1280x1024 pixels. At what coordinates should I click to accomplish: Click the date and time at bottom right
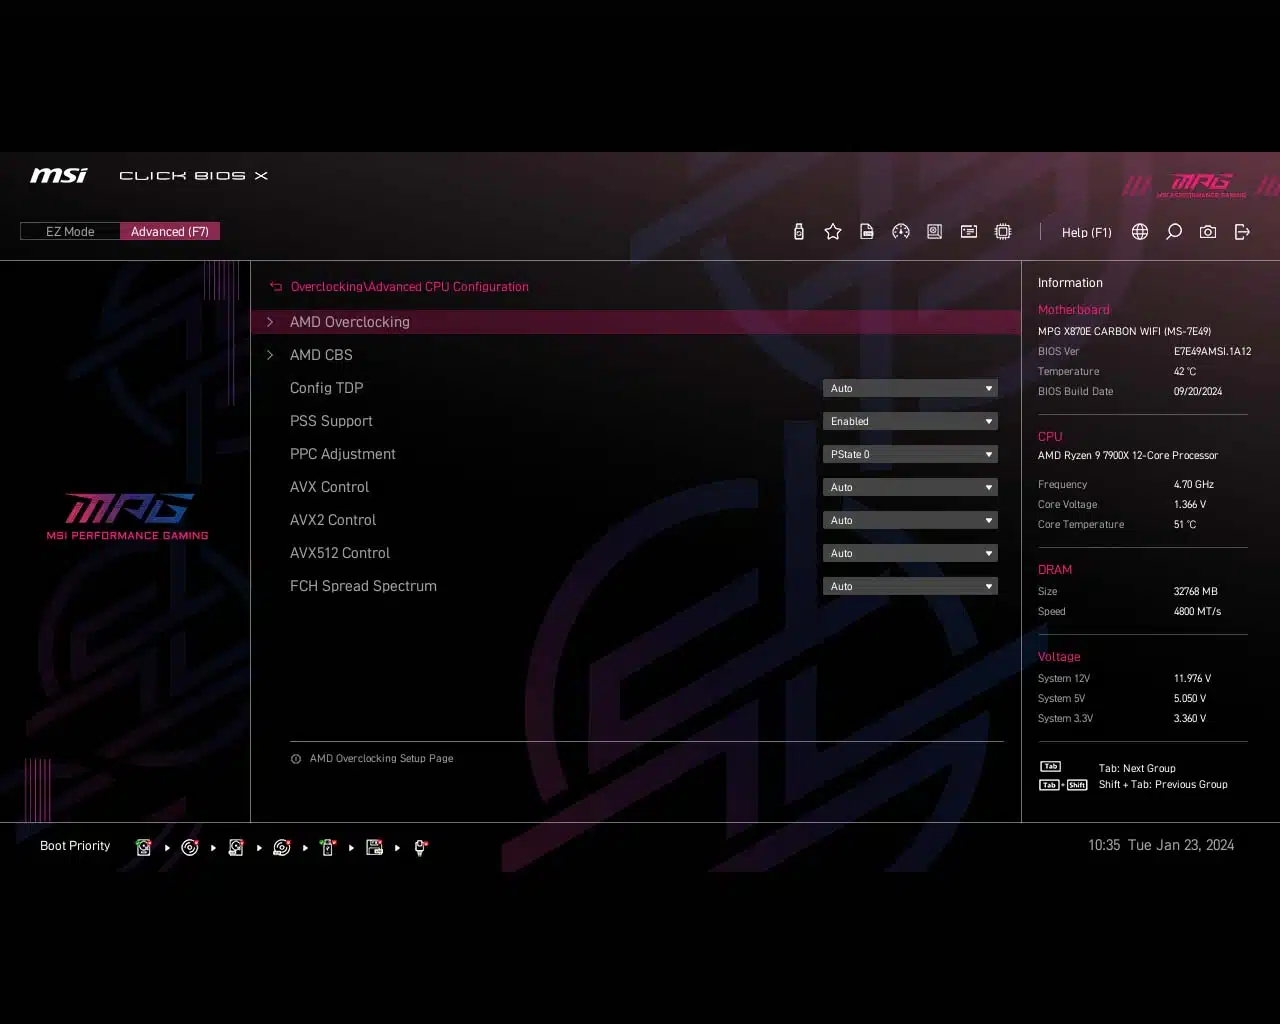(x=1161, y=846)
